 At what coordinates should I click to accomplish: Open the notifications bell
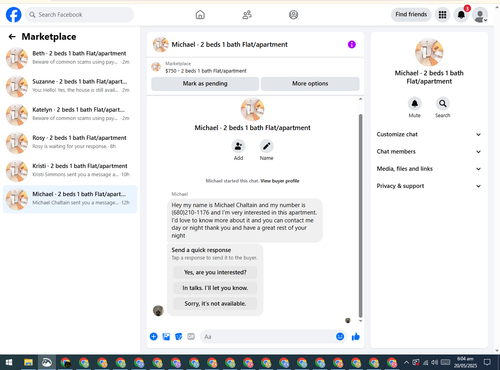pyautogui.click(x=461, y=15)
